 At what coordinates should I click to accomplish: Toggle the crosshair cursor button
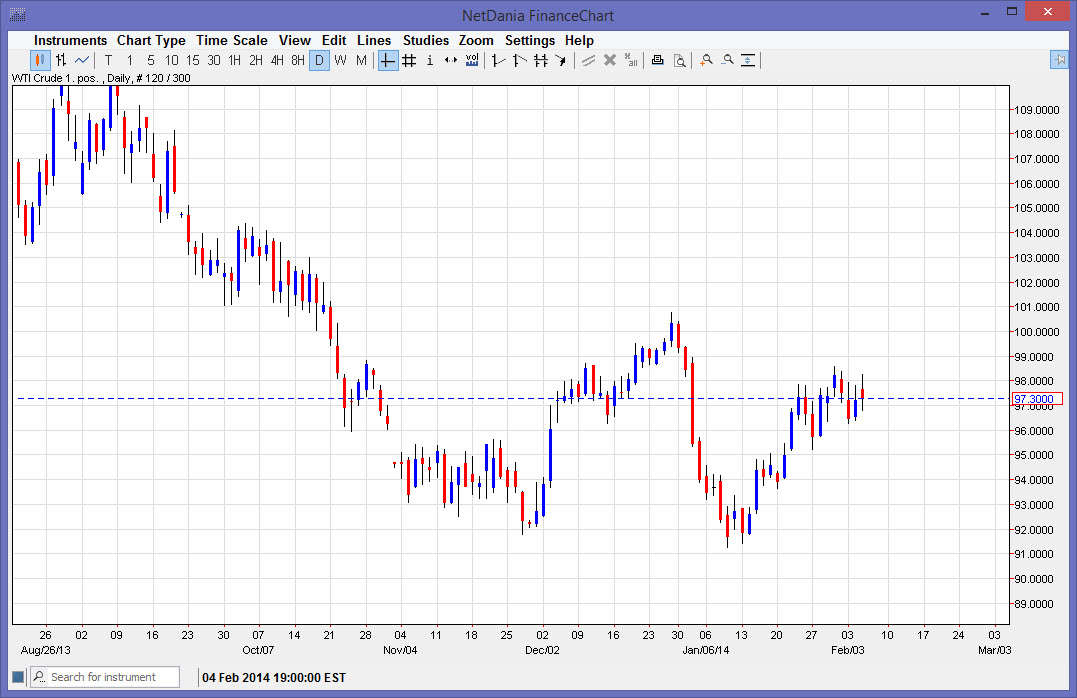[x=388, y=60]
